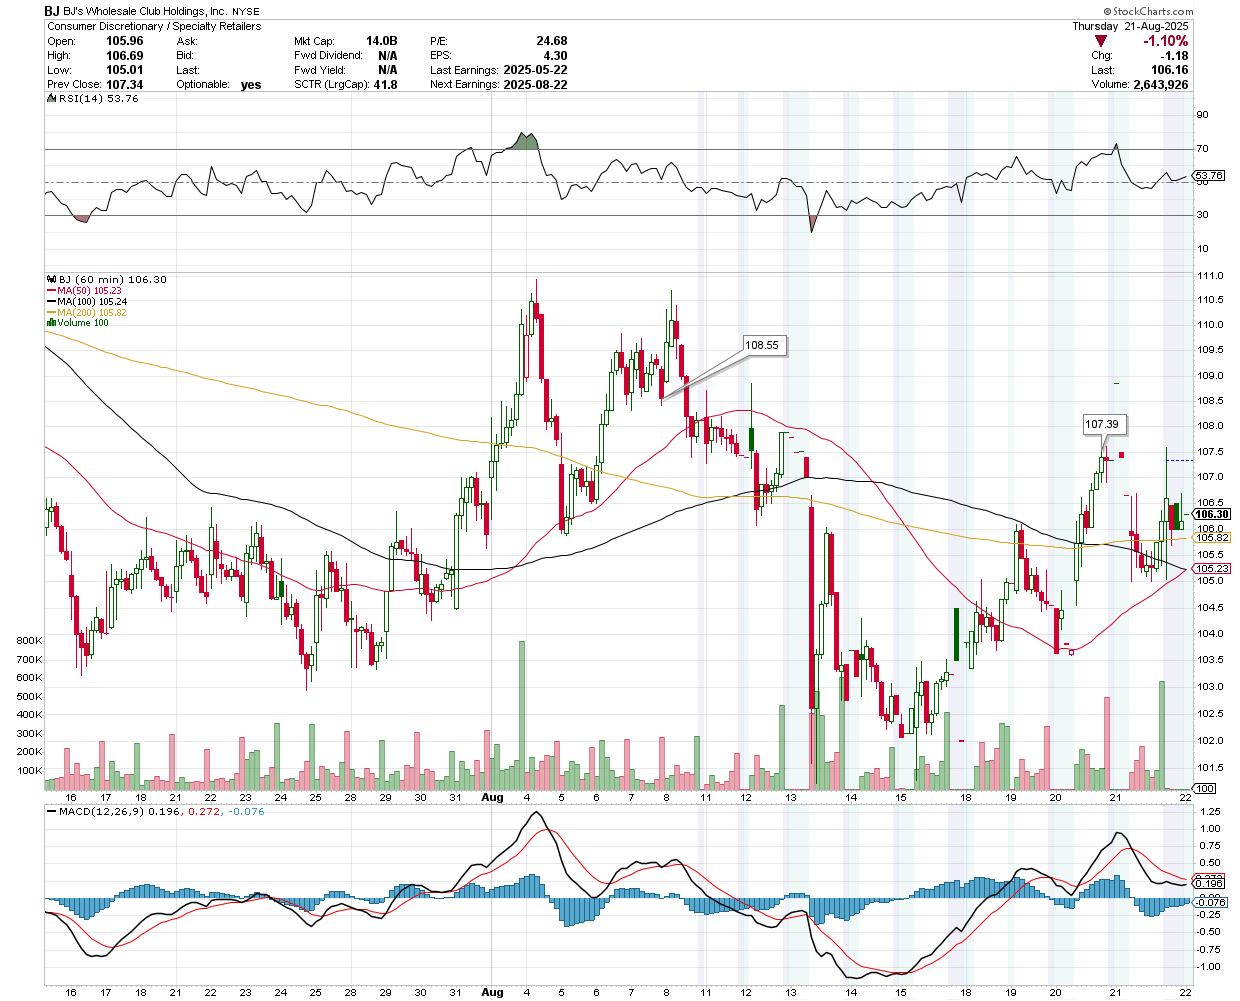Click the P/E value 24.68
1240x1001 pixels.
pos(552,41)
